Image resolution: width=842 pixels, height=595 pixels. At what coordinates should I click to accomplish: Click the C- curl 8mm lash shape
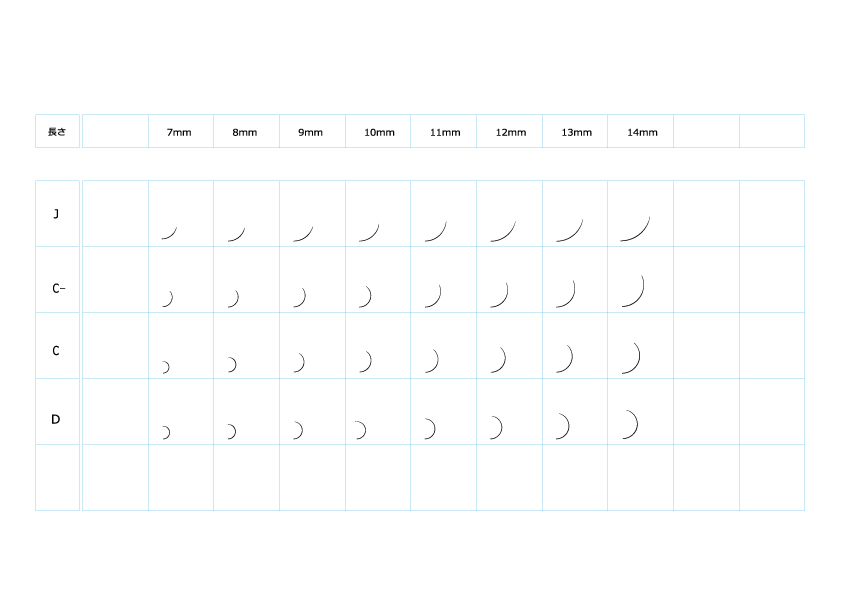point(233,299)
